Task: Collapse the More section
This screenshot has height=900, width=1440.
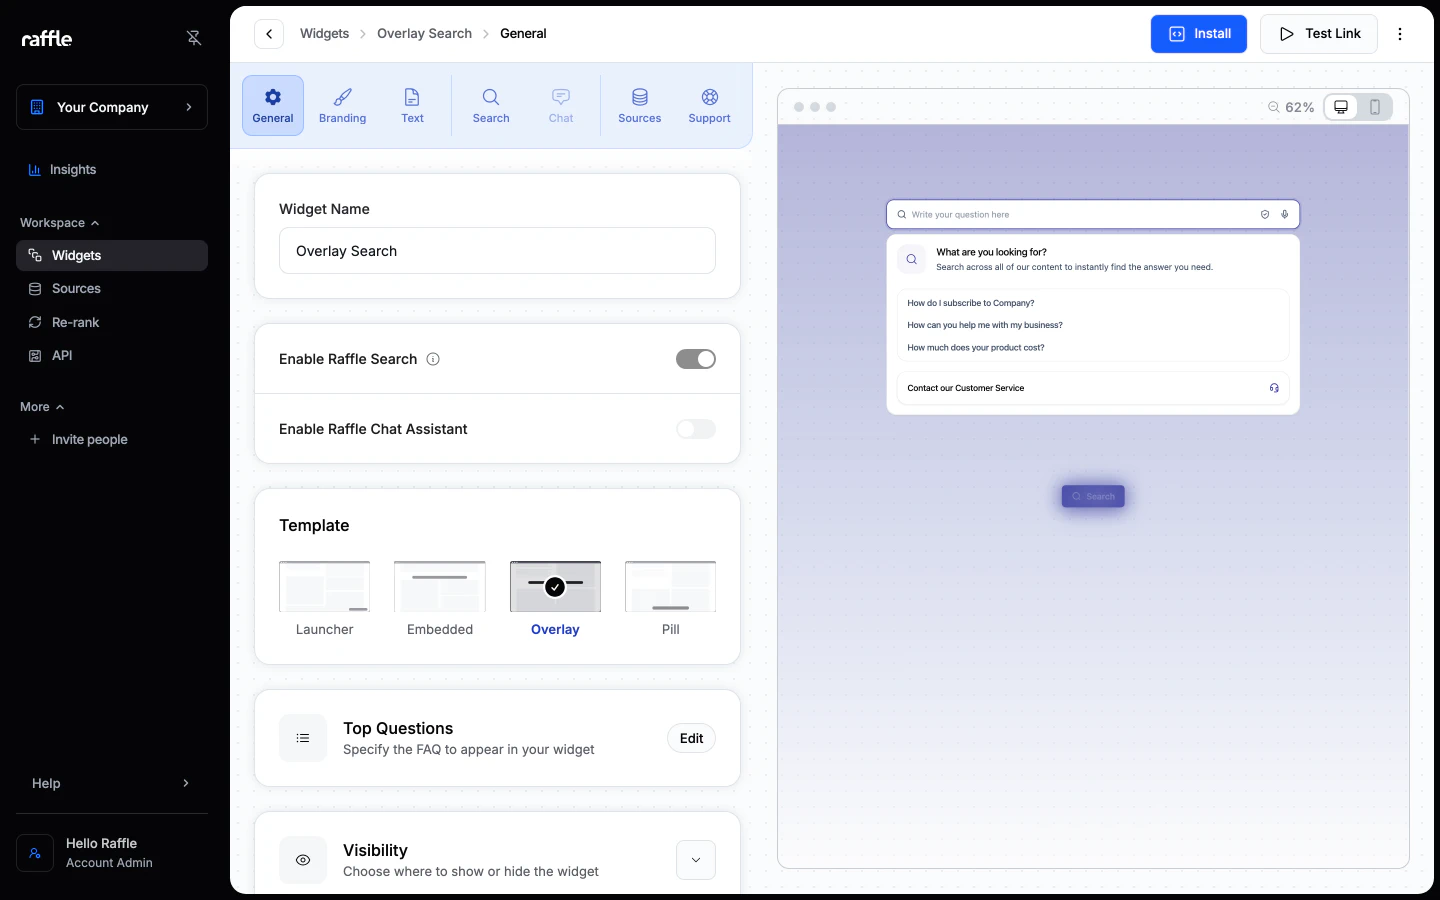Action: [x=42, y=407]
